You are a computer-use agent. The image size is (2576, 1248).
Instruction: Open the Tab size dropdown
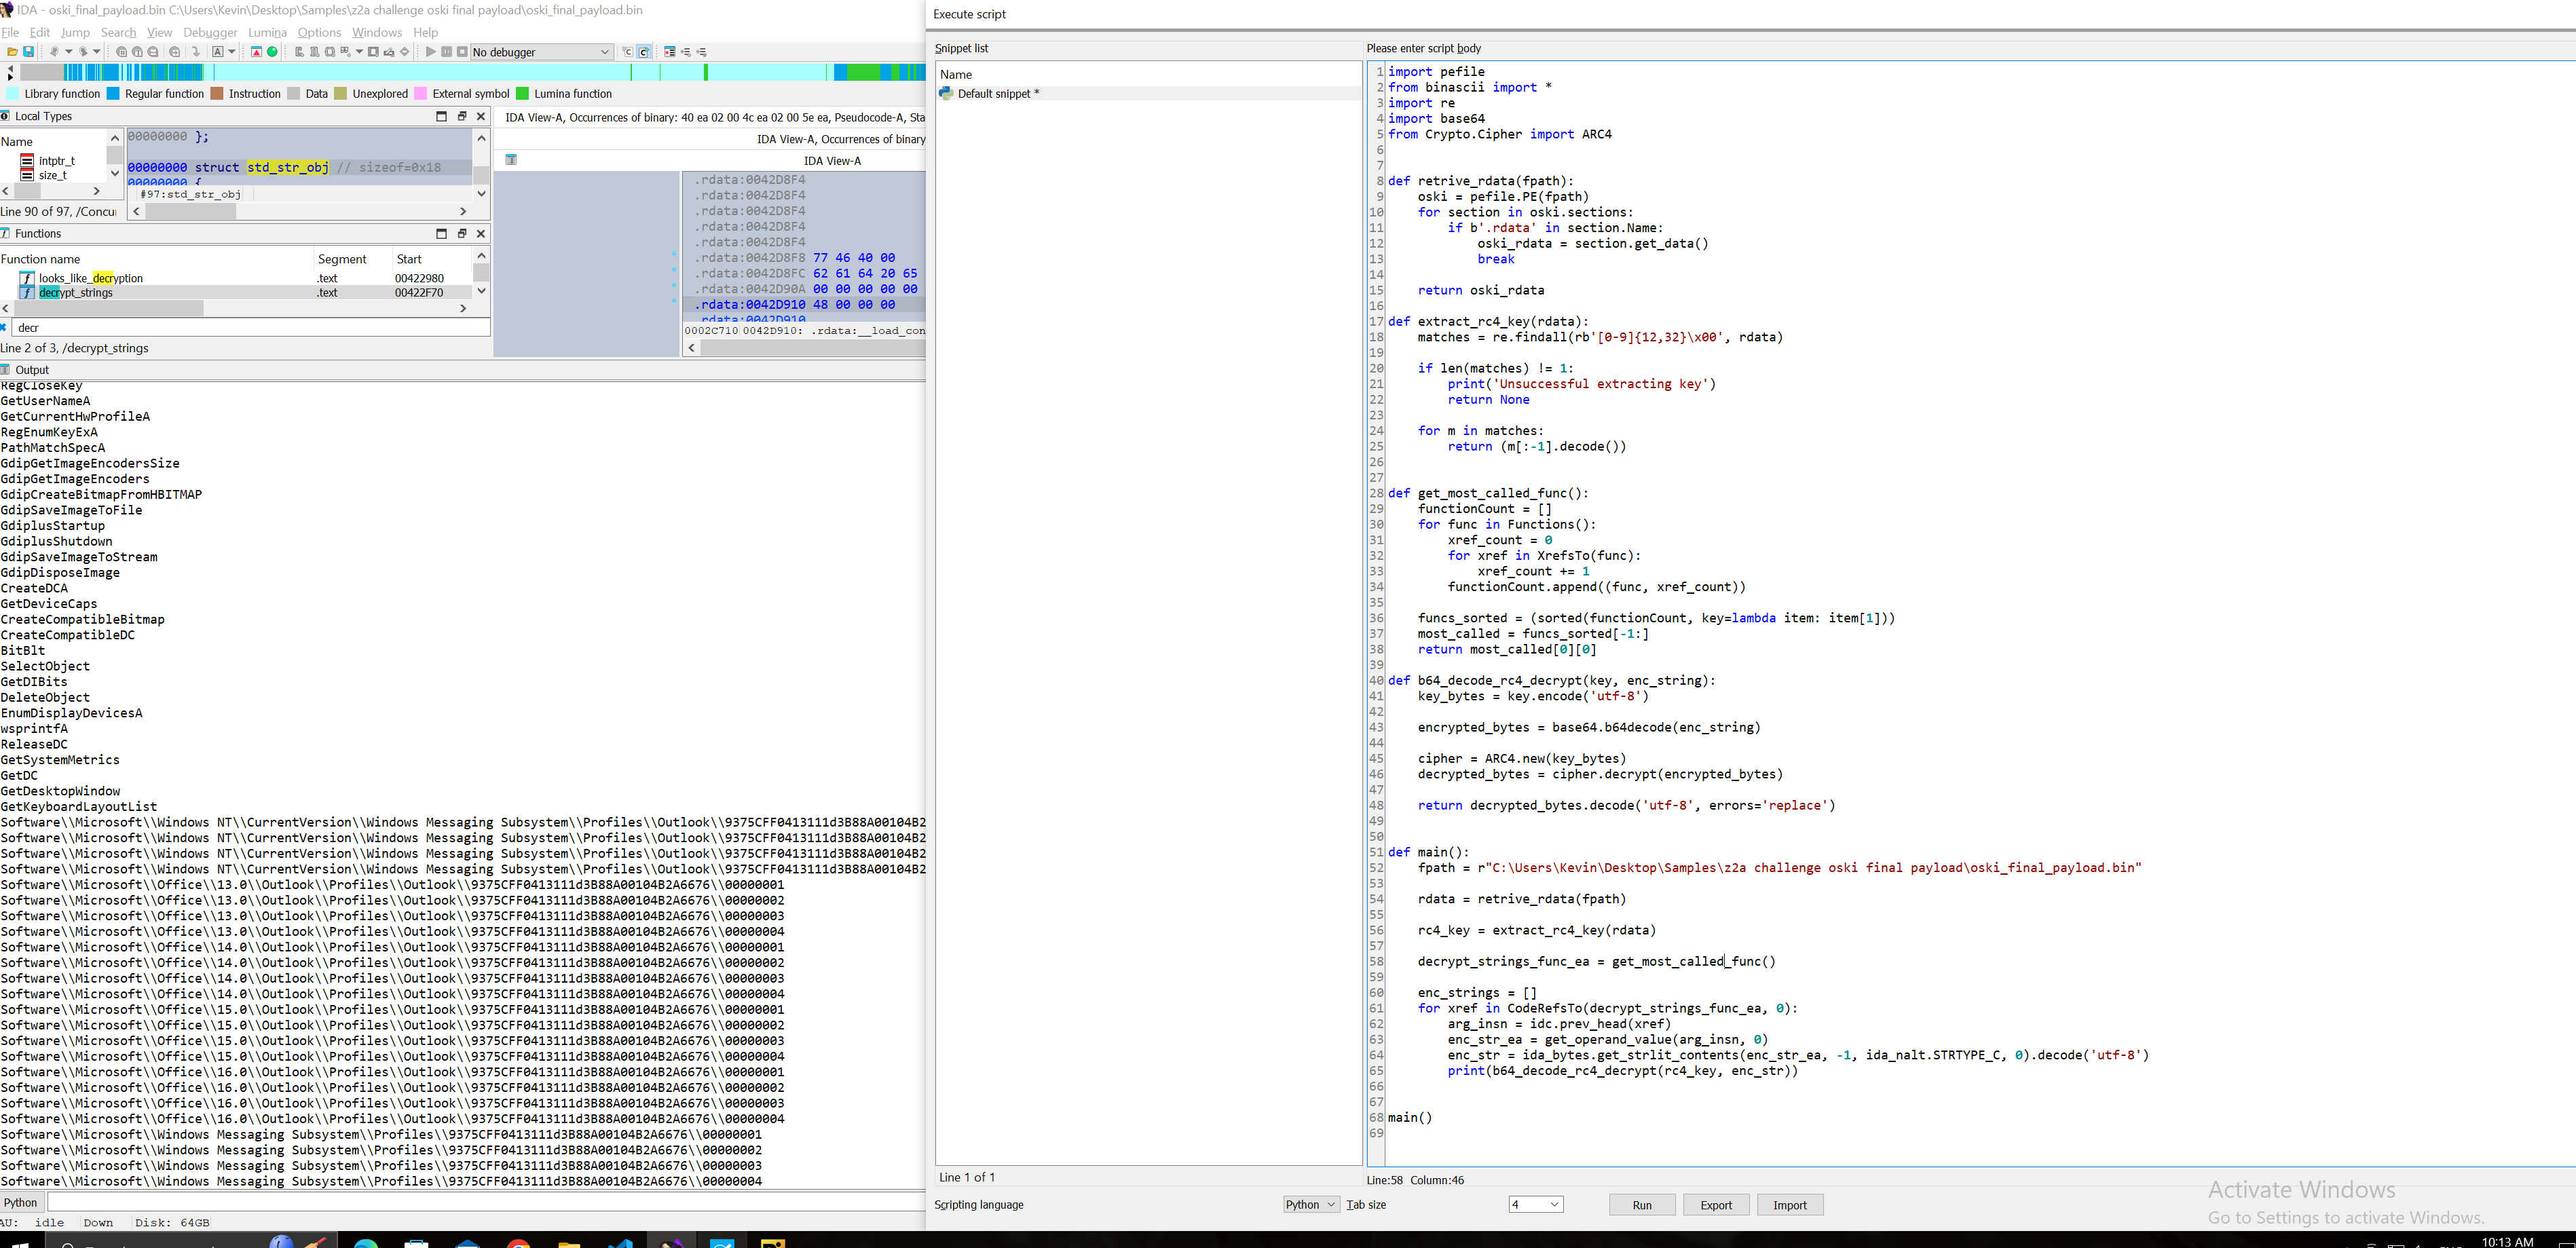[1536, 1204]
